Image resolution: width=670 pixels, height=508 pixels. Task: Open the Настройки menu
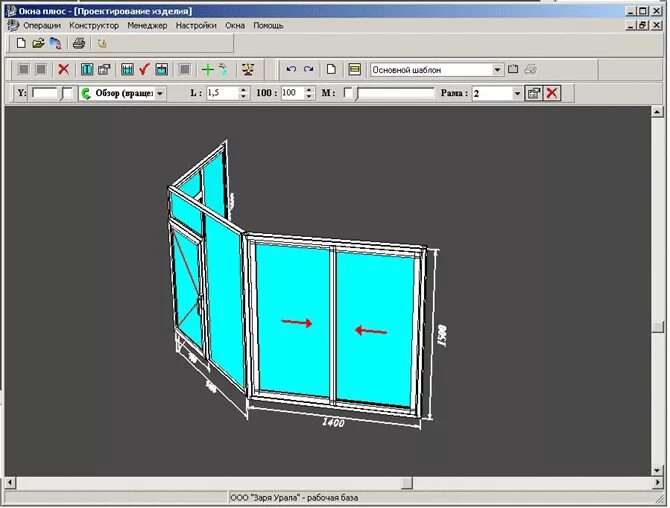(x=196, y=26)
